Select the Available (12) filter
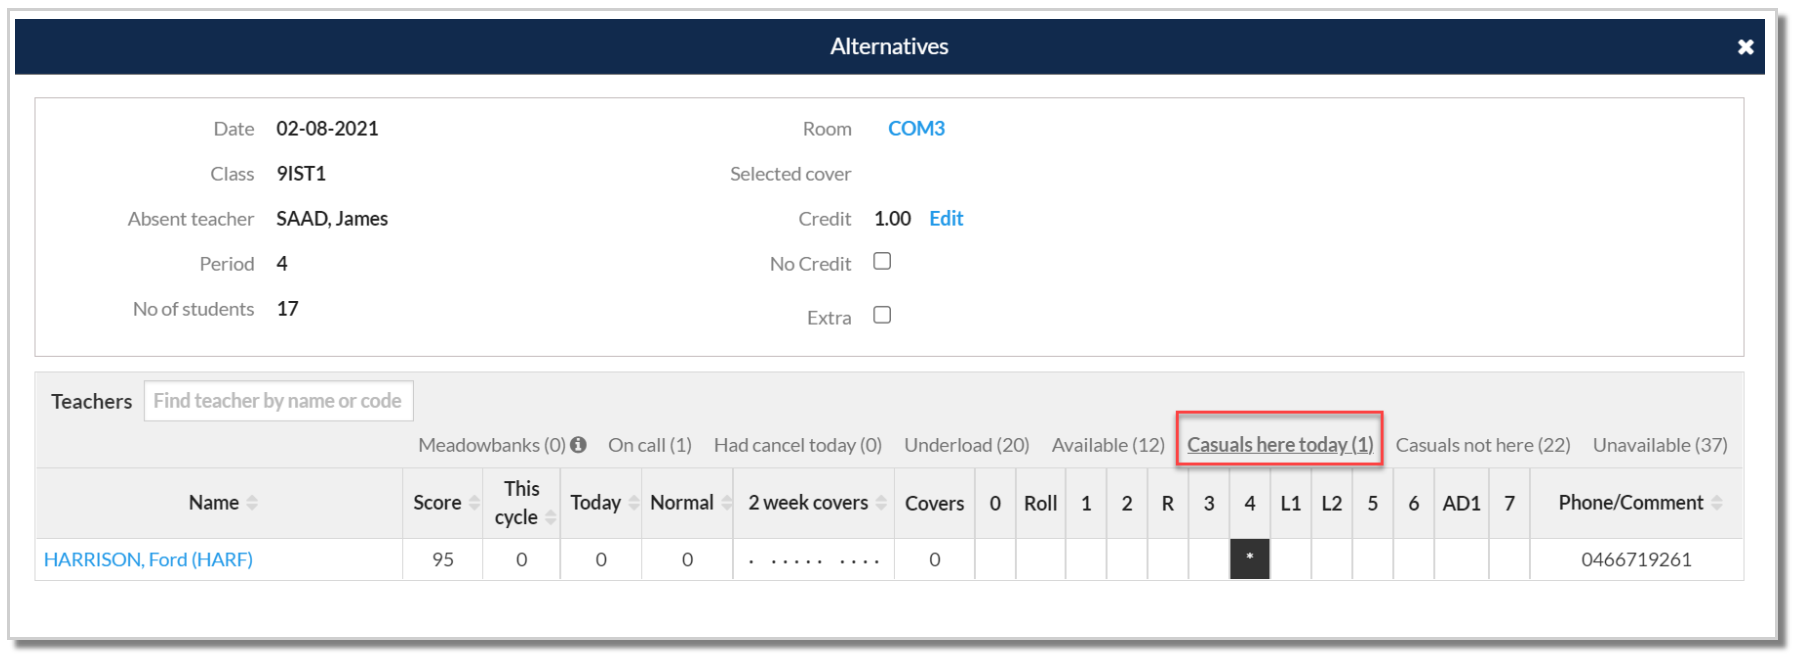The image size is (1795, 660). coord(1108,445)
